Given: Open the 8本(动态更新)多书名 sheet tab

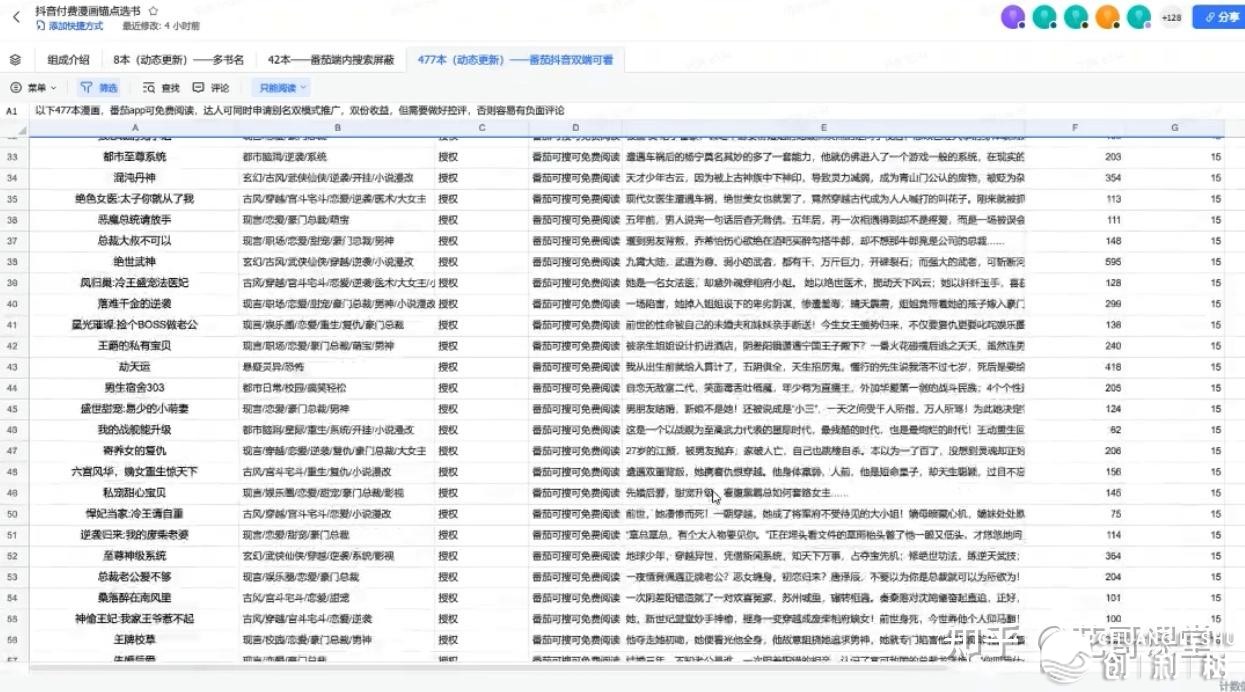Looking at the screenshot, I should coord(178,60).
